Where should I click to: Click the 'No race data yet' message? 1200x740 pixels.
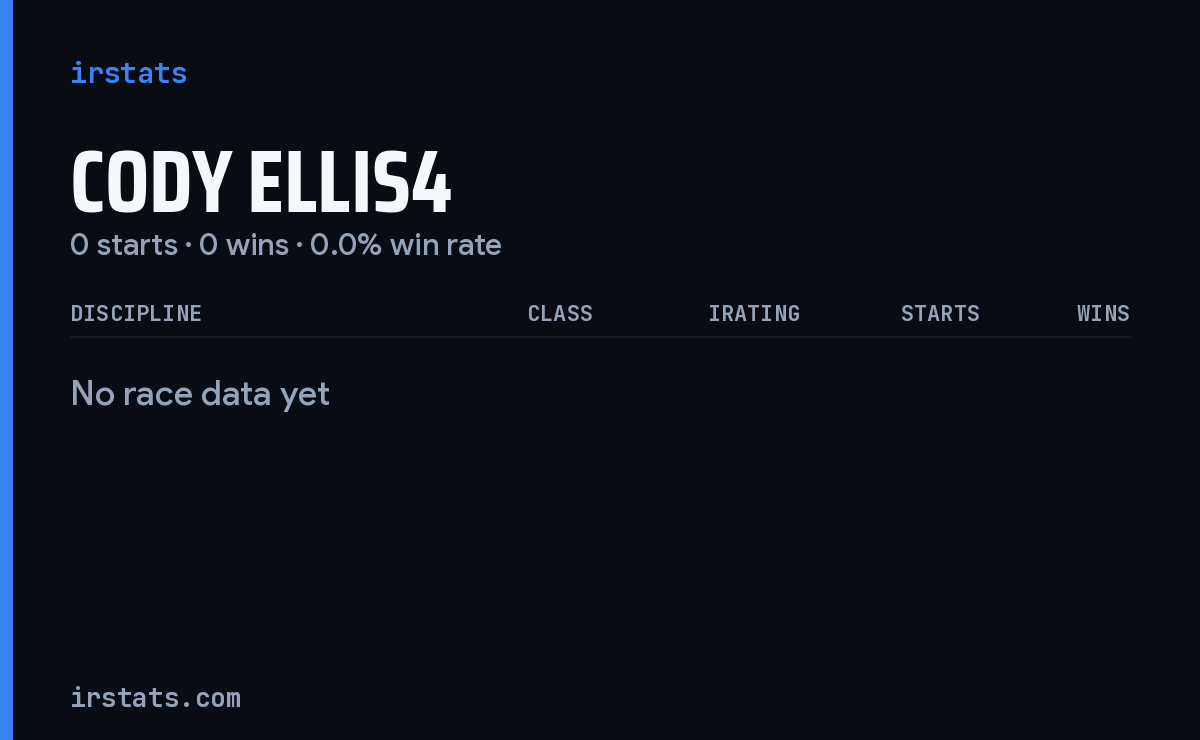click(200, 394)
